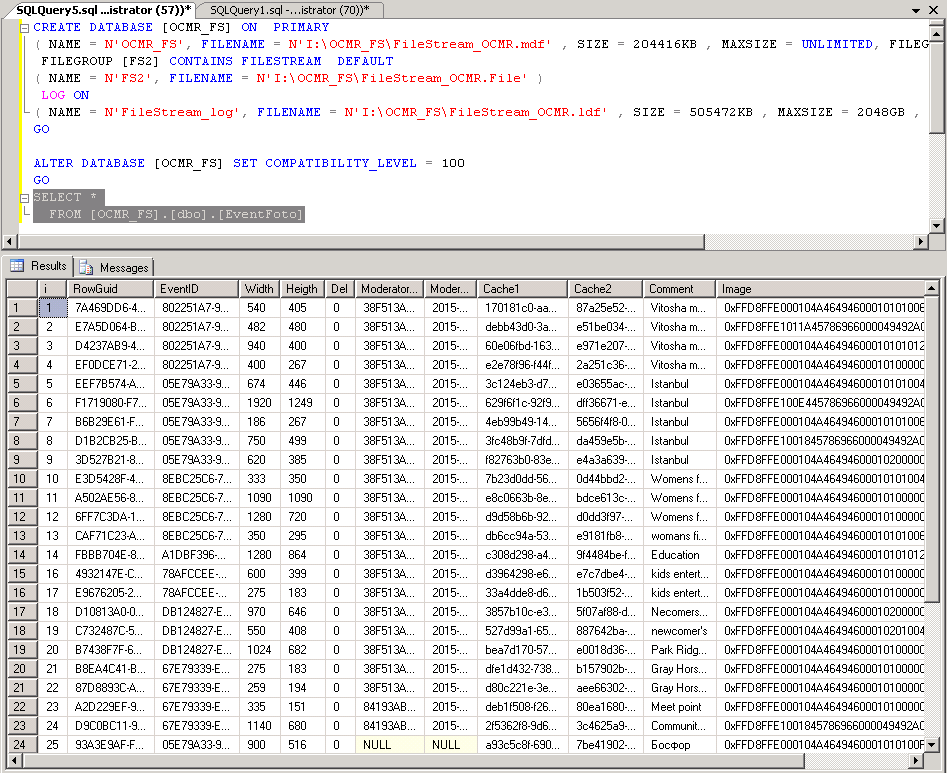Click the results grid scroll-left arrow

pyautogui.click(x=14, y=760)
